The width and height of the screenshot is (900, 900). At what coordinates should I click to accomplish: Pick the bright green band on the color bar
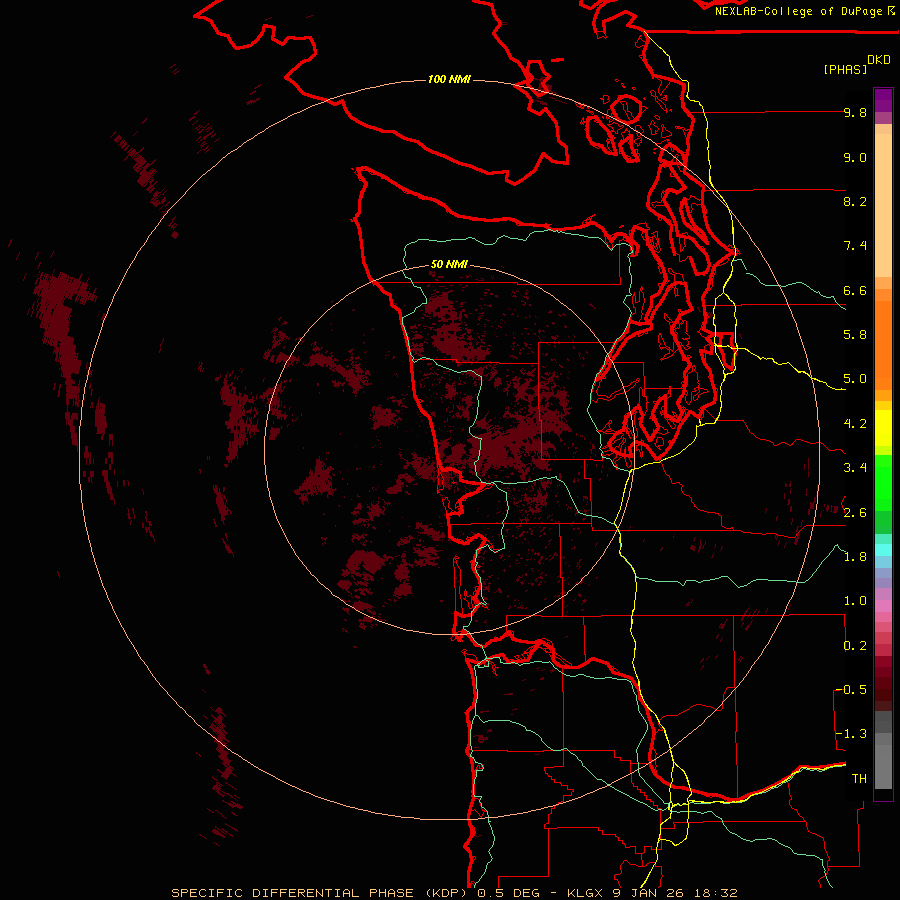883,482
